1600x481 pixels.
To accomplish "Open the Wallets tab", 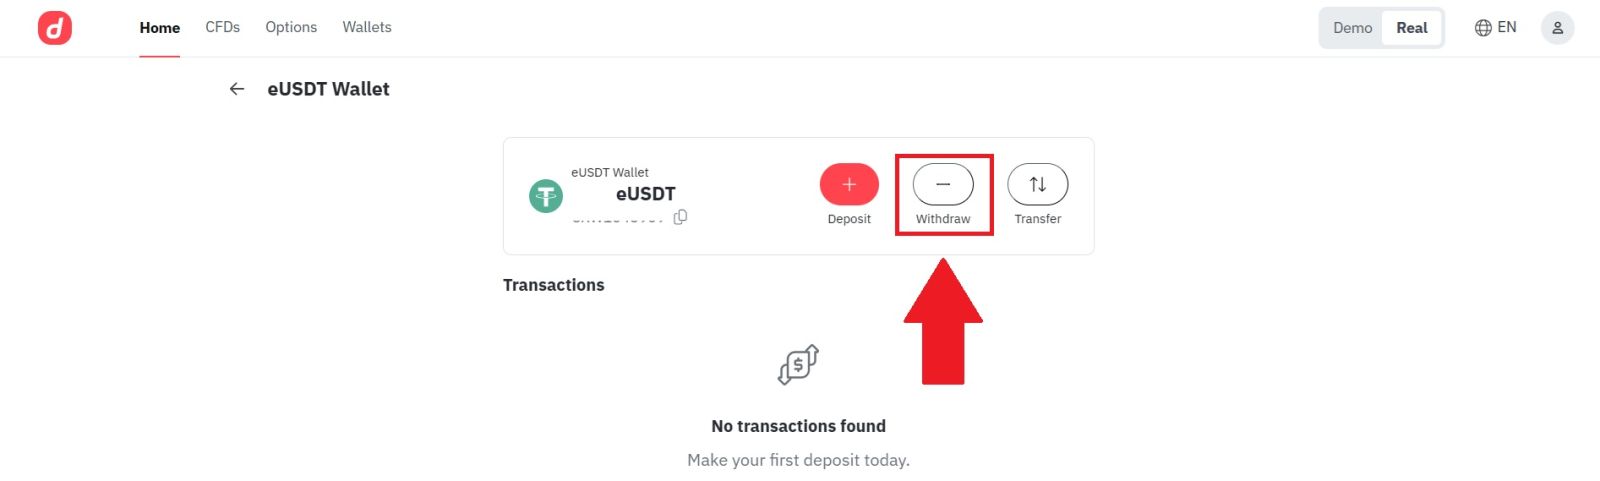I will (x=367, y=28).
